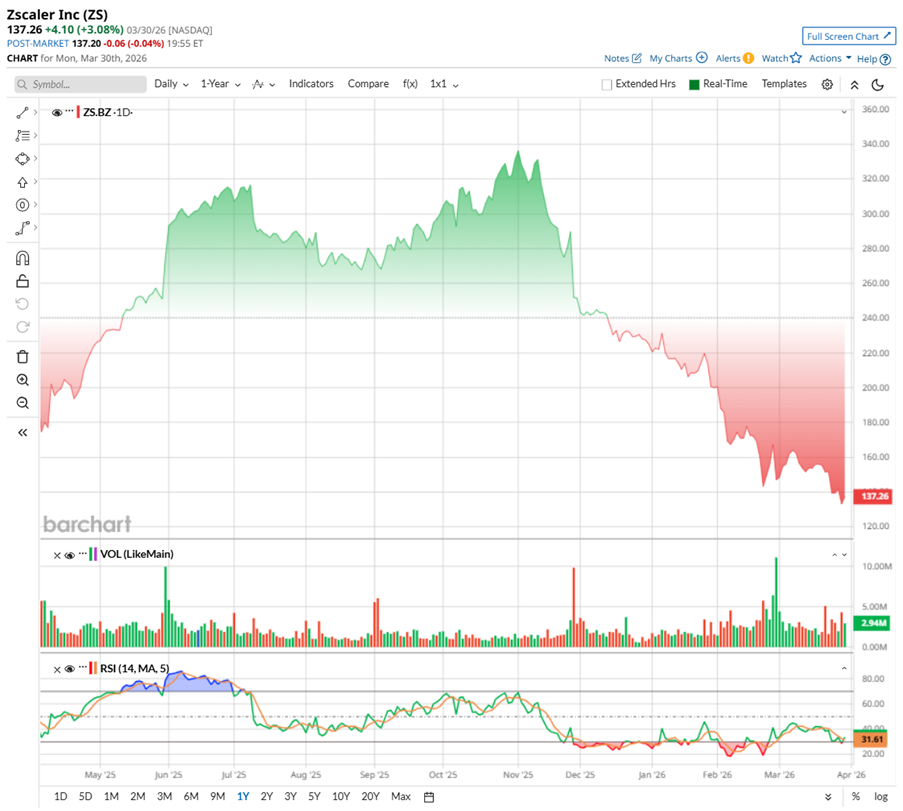903x811 pixels.
Task: Open the My Charts link
Action: tap(671, 58)
